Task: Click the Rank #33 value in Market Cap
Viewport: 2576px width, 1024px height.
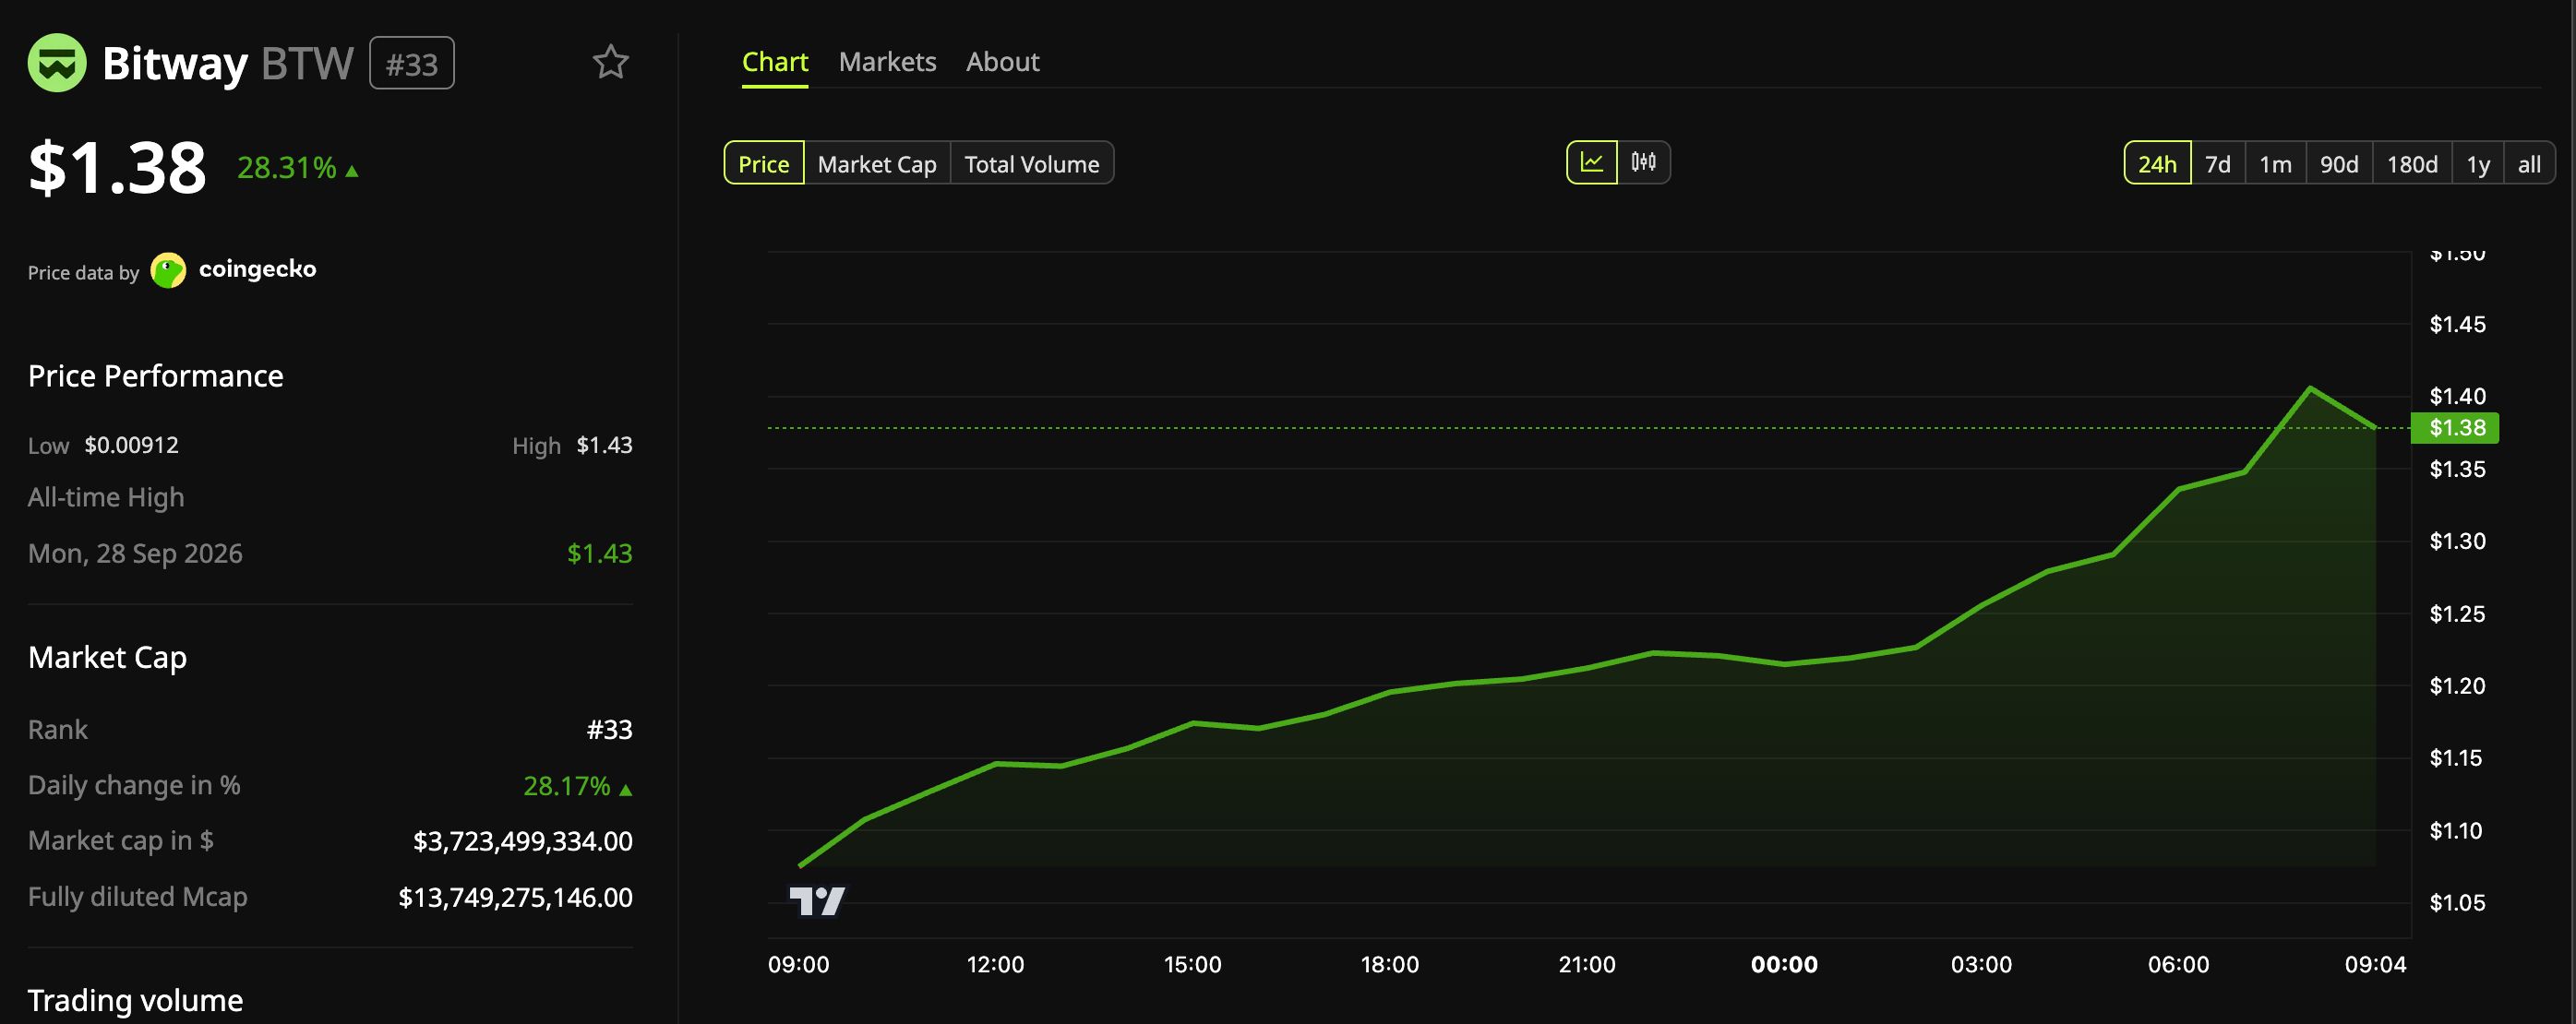Action: [609, 730]
